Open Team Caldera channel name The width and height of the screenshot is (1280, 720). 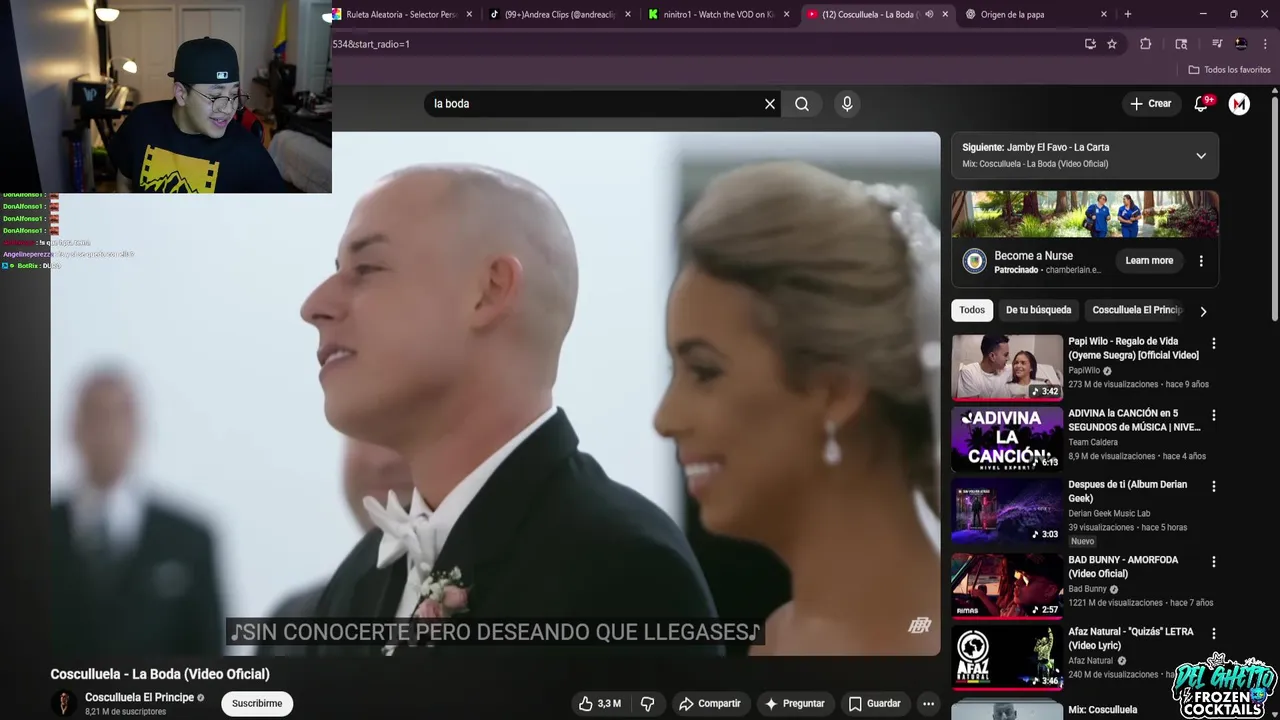[x=1093, y=442]
